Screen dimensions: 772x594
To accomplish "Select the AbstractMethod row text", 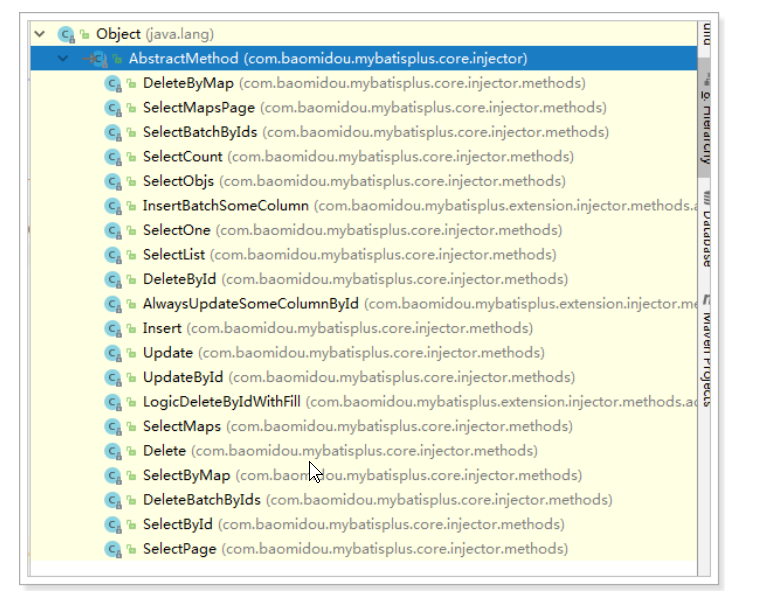I will point(328,59).
